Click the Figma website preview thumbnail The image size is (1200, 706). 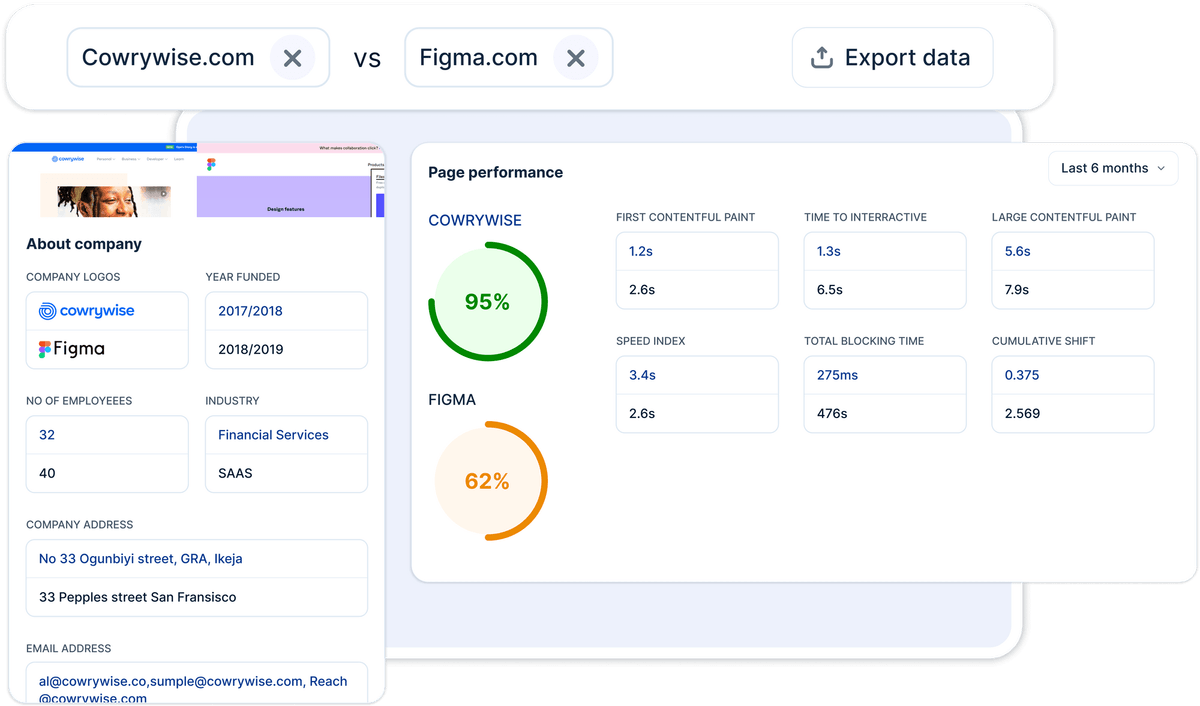[x=290, y=180]
